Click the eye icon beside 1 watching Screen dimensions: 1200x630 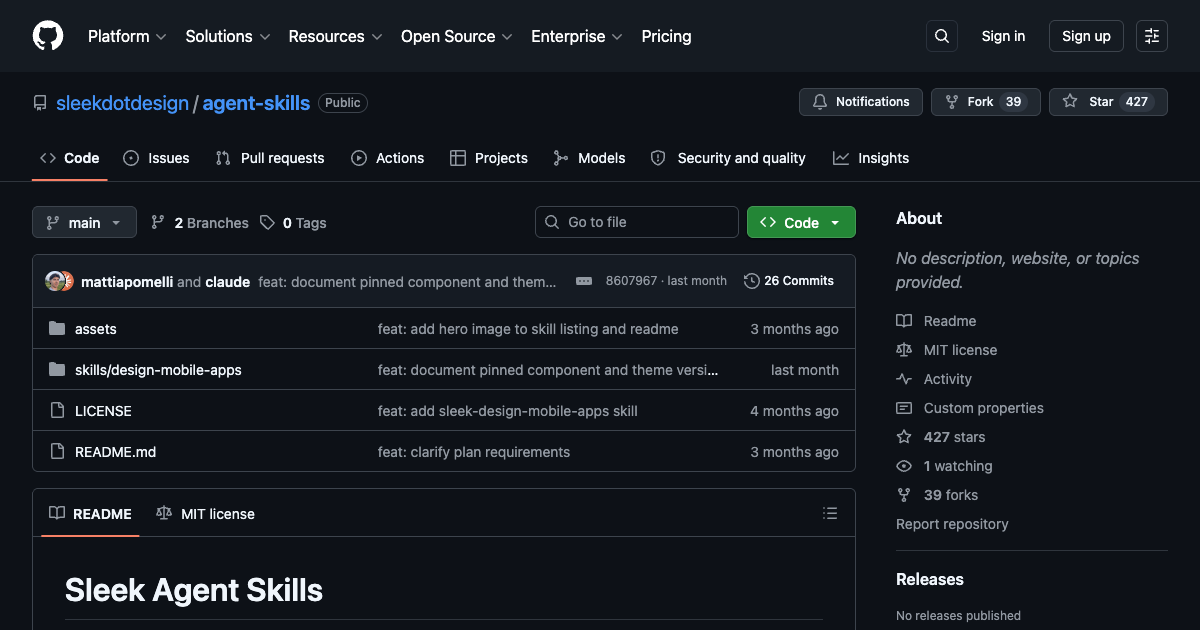click(x=904, y=466)
